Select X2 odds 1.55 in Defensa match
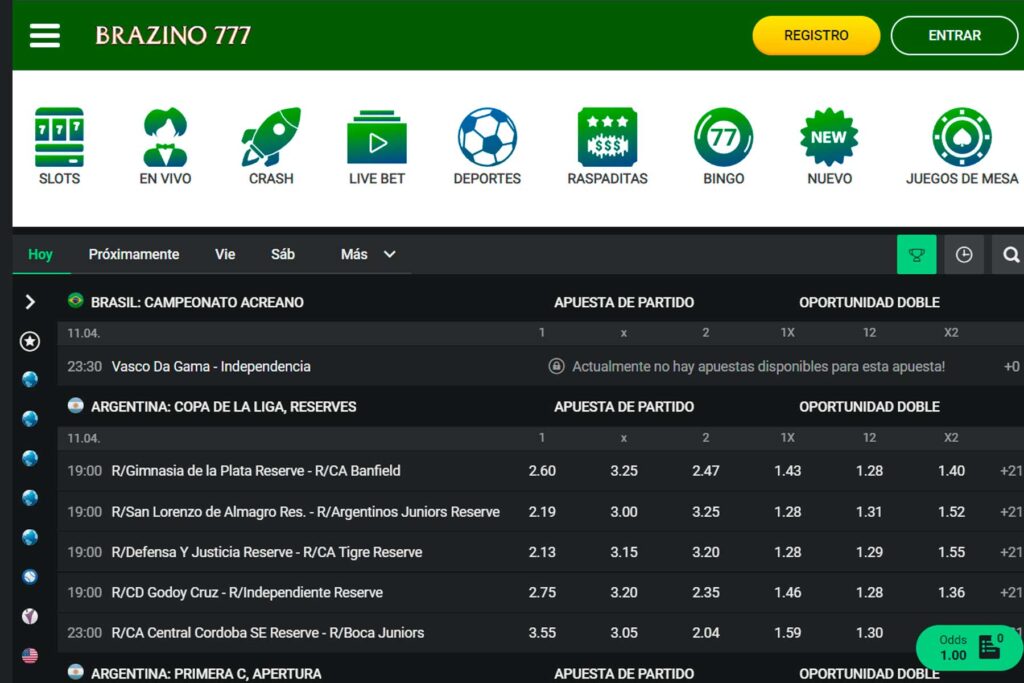Viewport: 1024px width, 683px height. click(952, 552)
